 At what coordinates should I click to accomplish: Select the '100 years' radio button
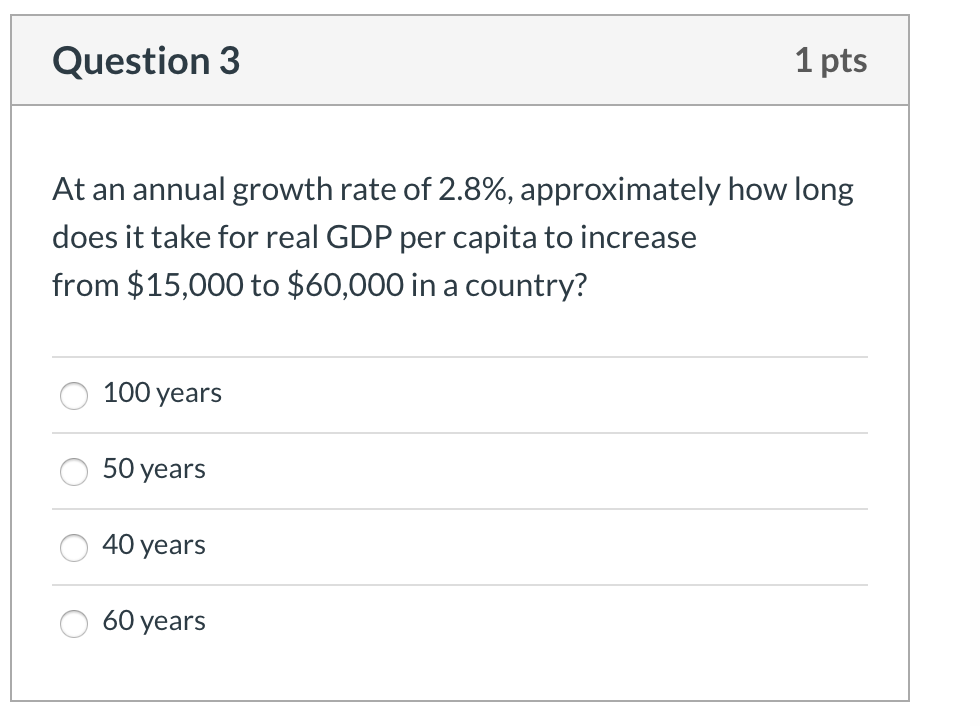click(74, 396)
